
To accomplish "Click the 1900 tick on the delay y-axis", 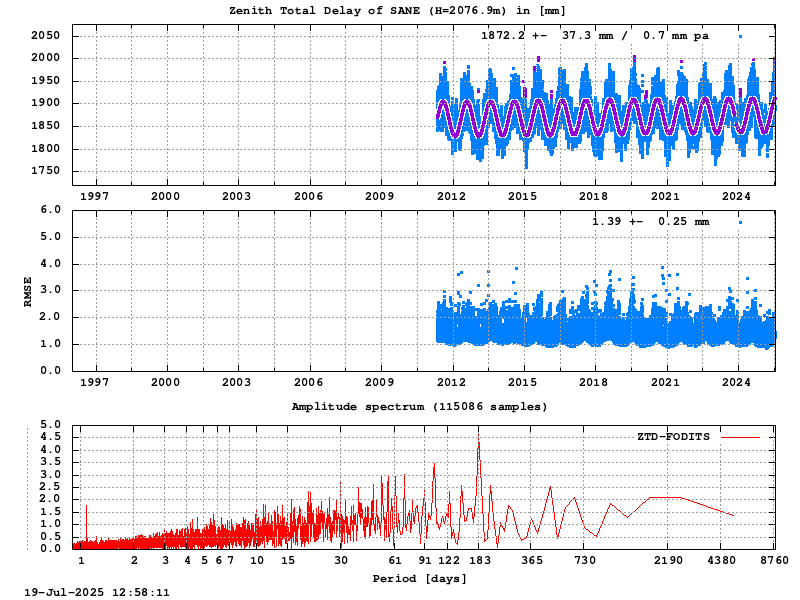I will tap(45, 103).
